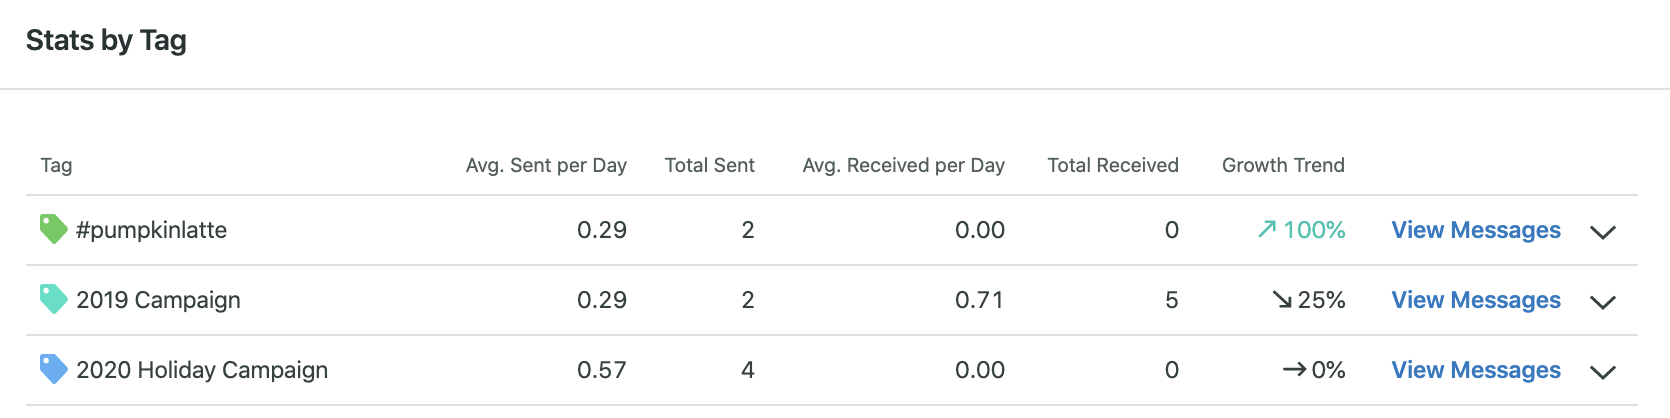The height and width of the screenshot is (418, 1670).
Task: Open View Messages for 2019 Campaign
Action: tap(1476, 300)
